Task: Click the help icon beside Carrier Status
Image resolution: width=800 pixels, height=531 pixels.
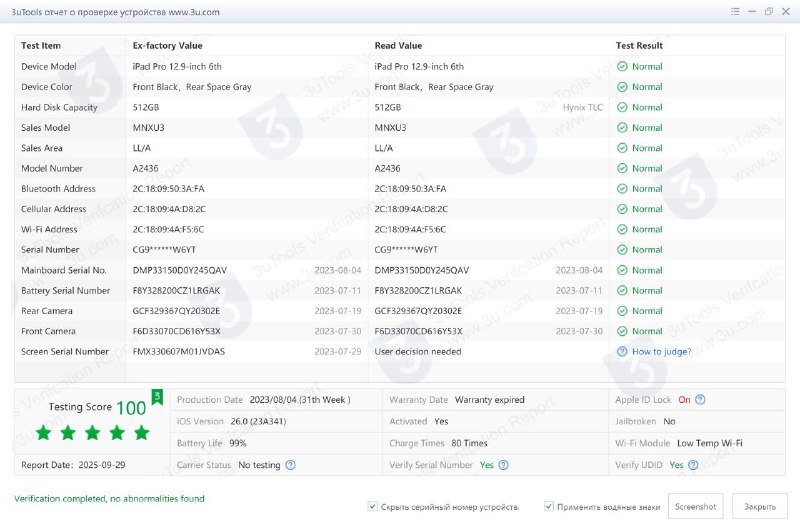Action: coord(290,465)
